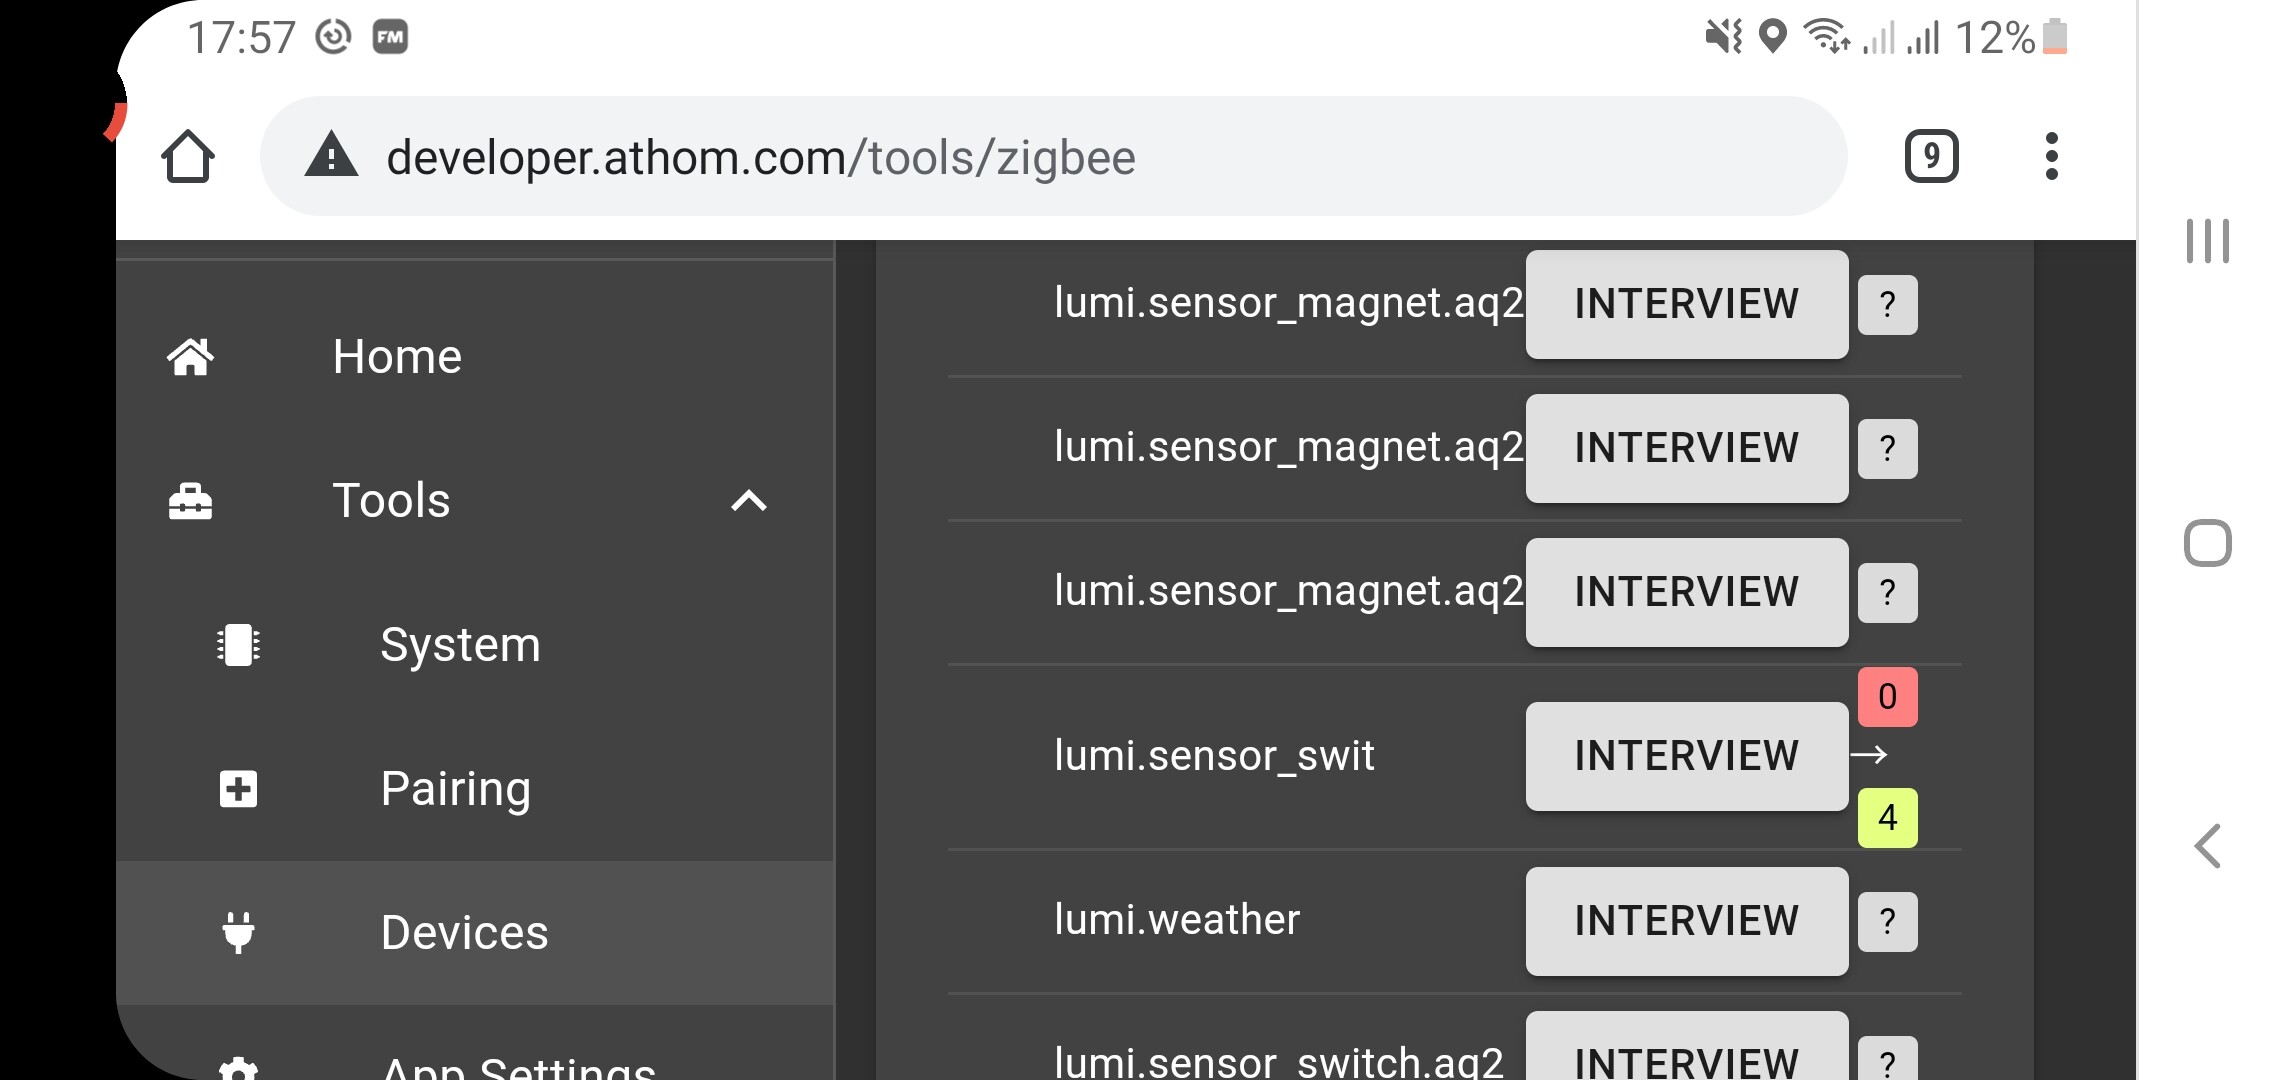Open the System tools page
Viewport: 2280px width, 1080px height.
(460, 645)
